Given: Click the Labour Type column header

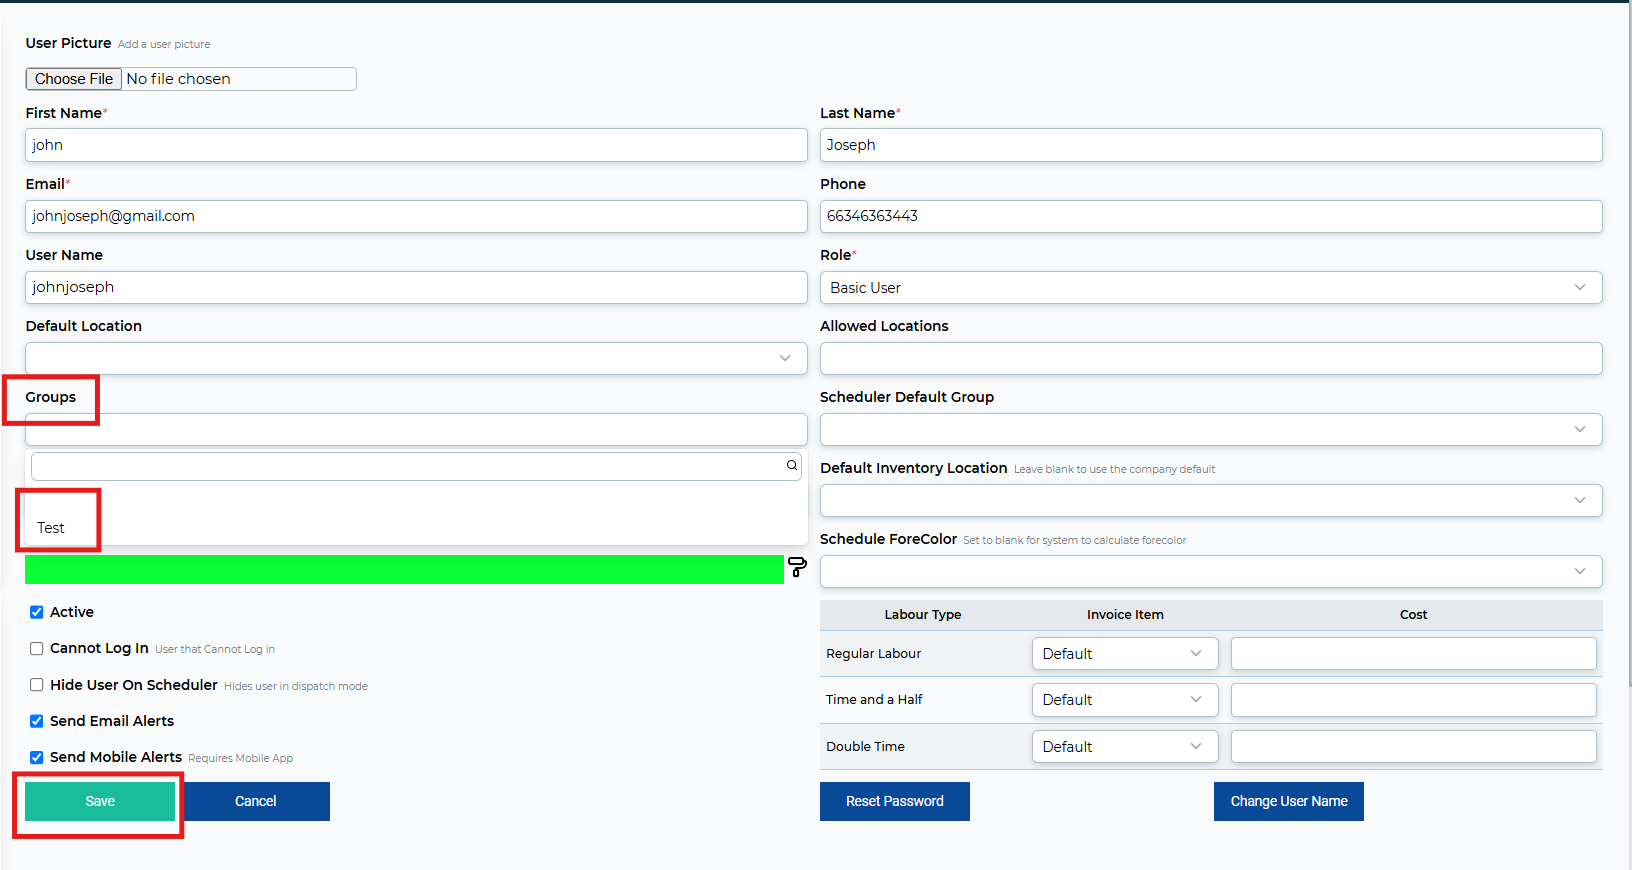Looking at the screenshot, I should (x=923, y=615).
